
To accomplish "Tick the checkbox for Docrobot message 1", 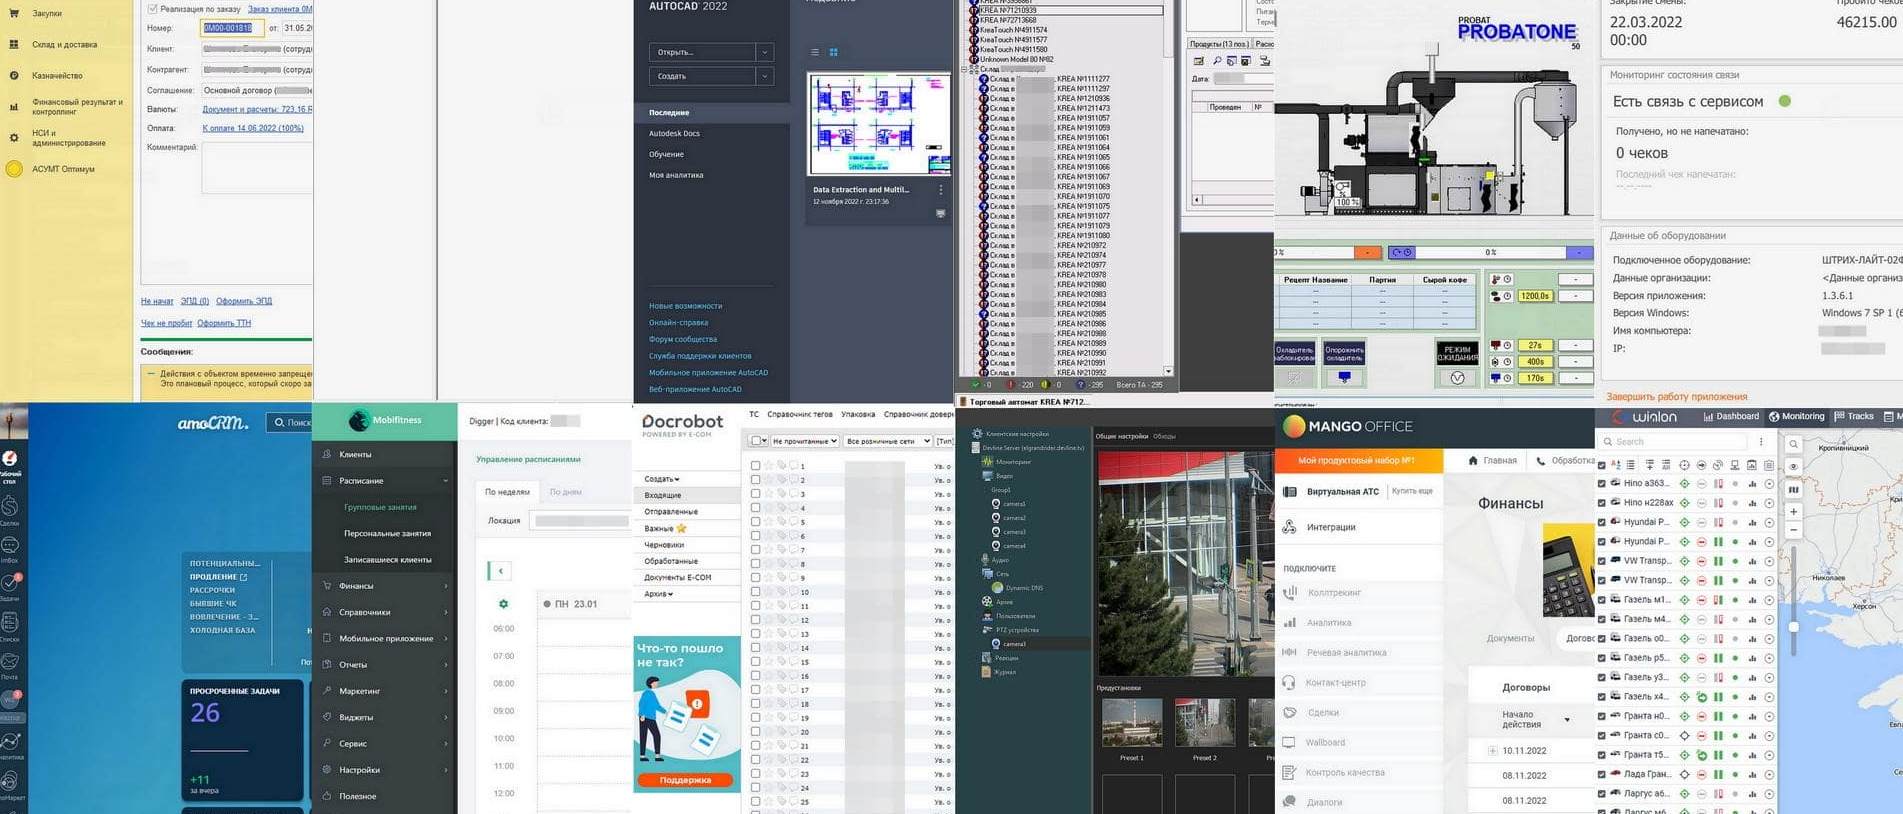I will pyautogui.click(x=755, y=466).
